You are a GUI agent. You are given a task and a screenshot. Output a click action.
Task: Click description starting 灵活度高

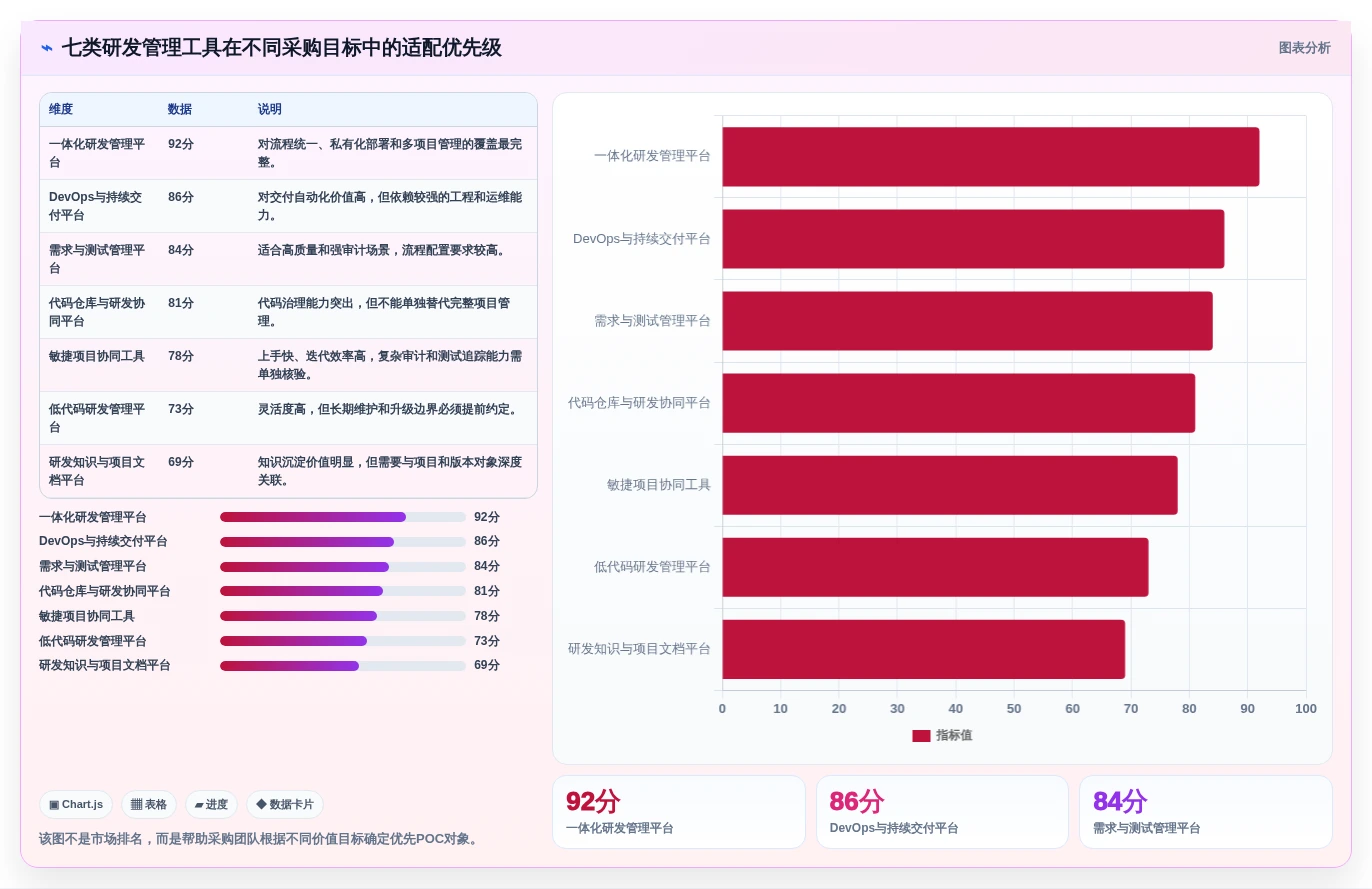point(390,409)
